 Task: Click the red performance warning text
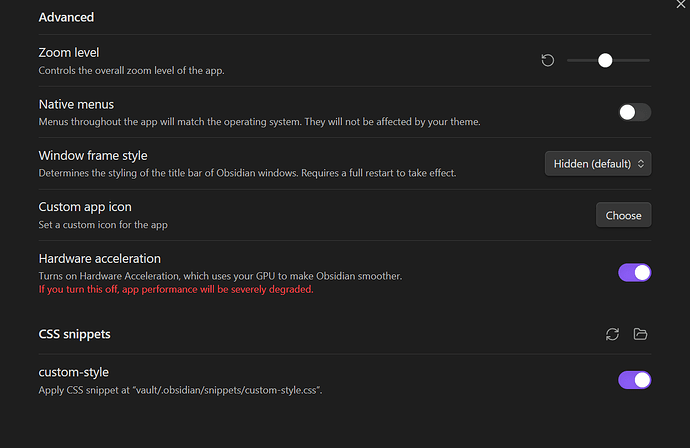[x=176, y=289]
